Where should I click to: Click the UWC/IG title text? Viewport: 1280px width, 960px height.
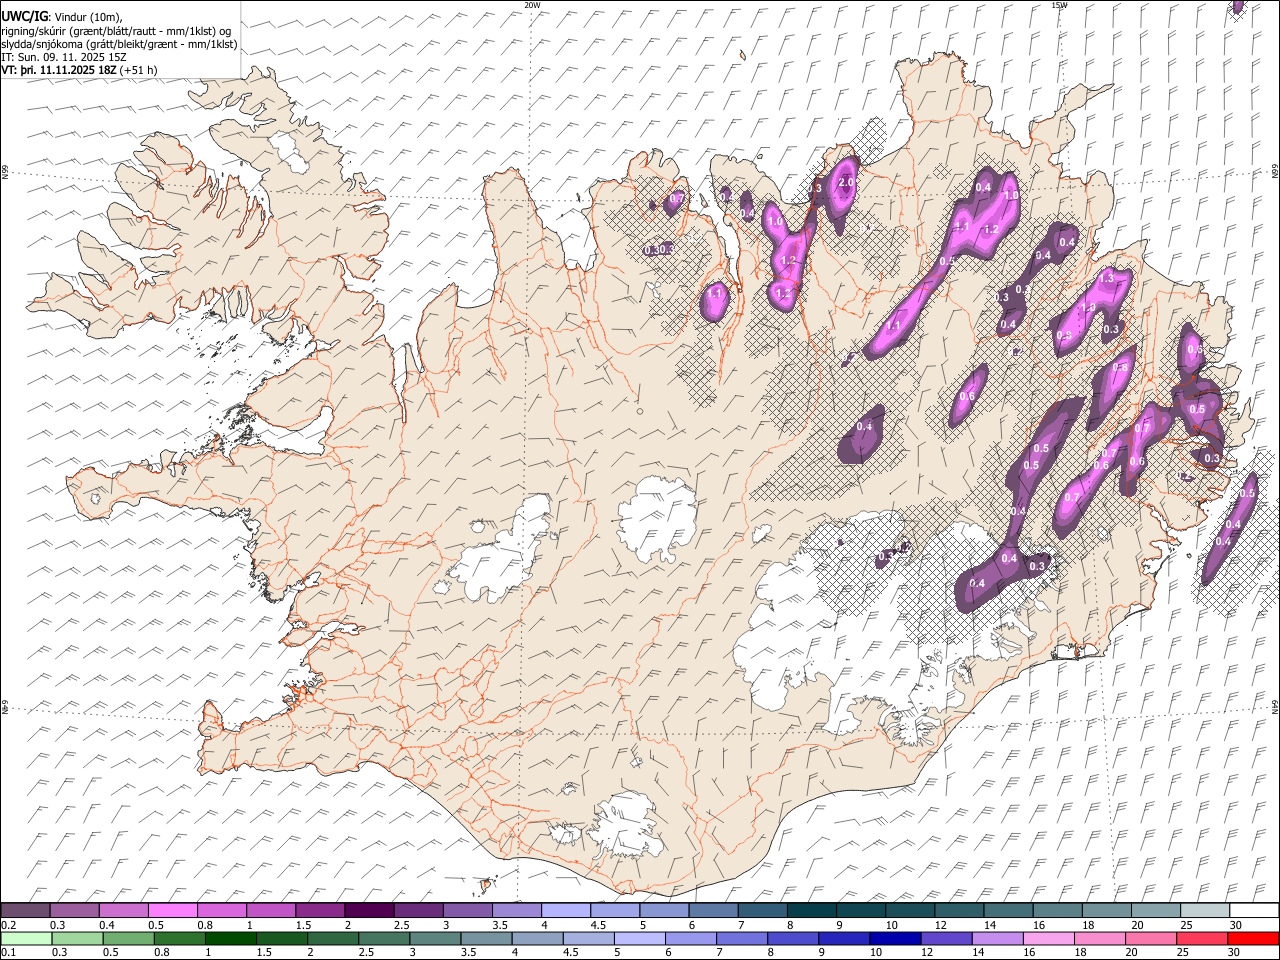[23, 17]
